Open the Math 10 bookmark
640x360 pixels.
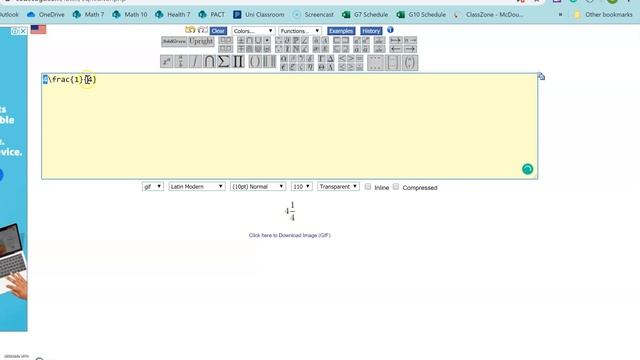[130, 14]
